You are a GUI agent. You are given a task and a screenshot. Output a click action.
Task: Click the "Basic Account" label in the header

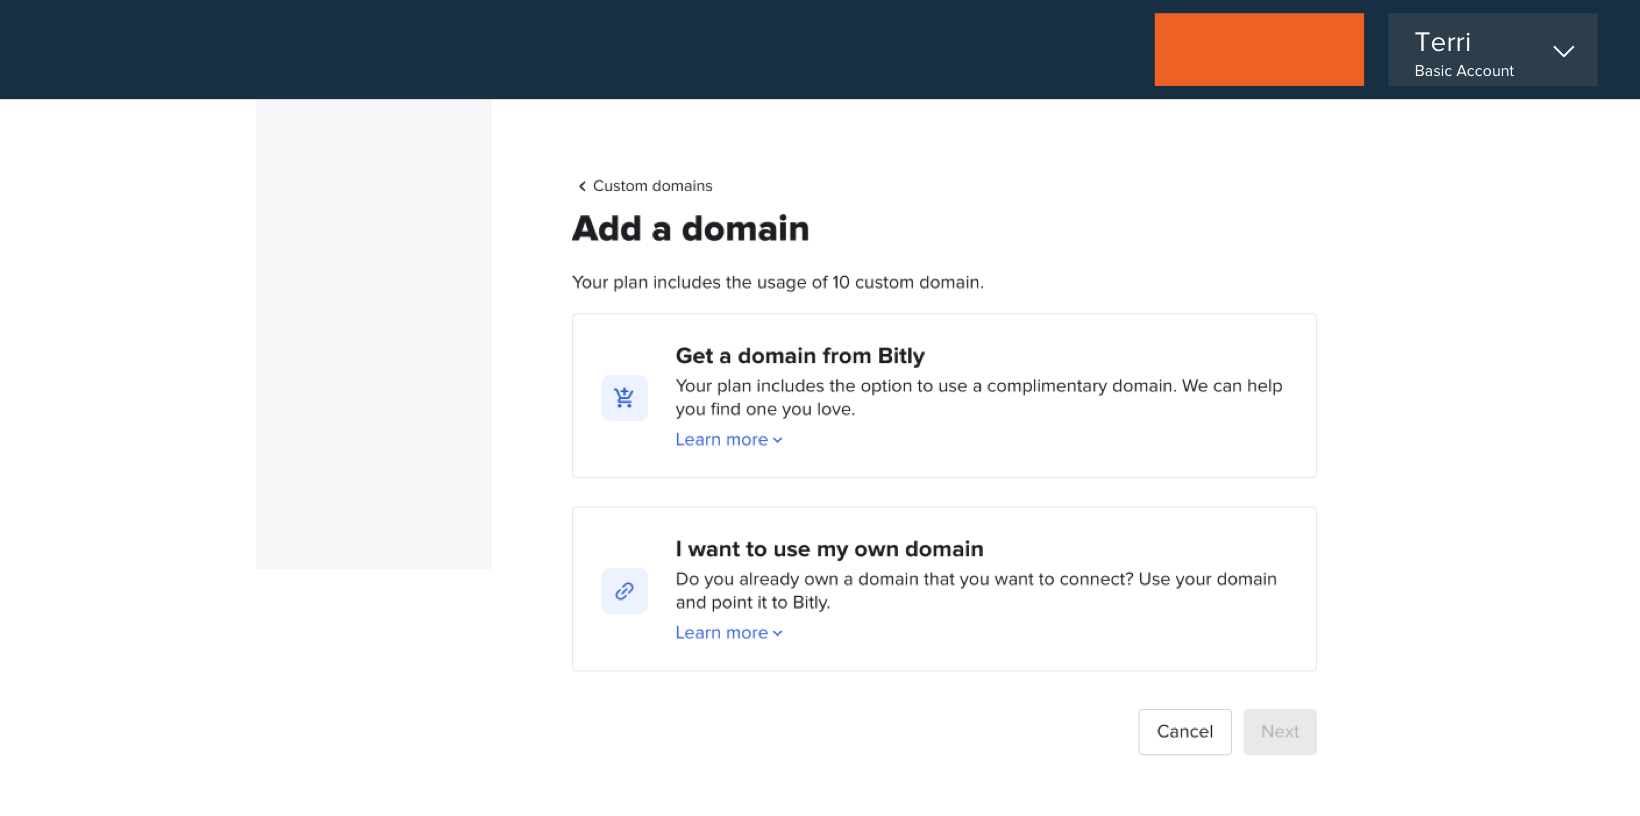1464,71
